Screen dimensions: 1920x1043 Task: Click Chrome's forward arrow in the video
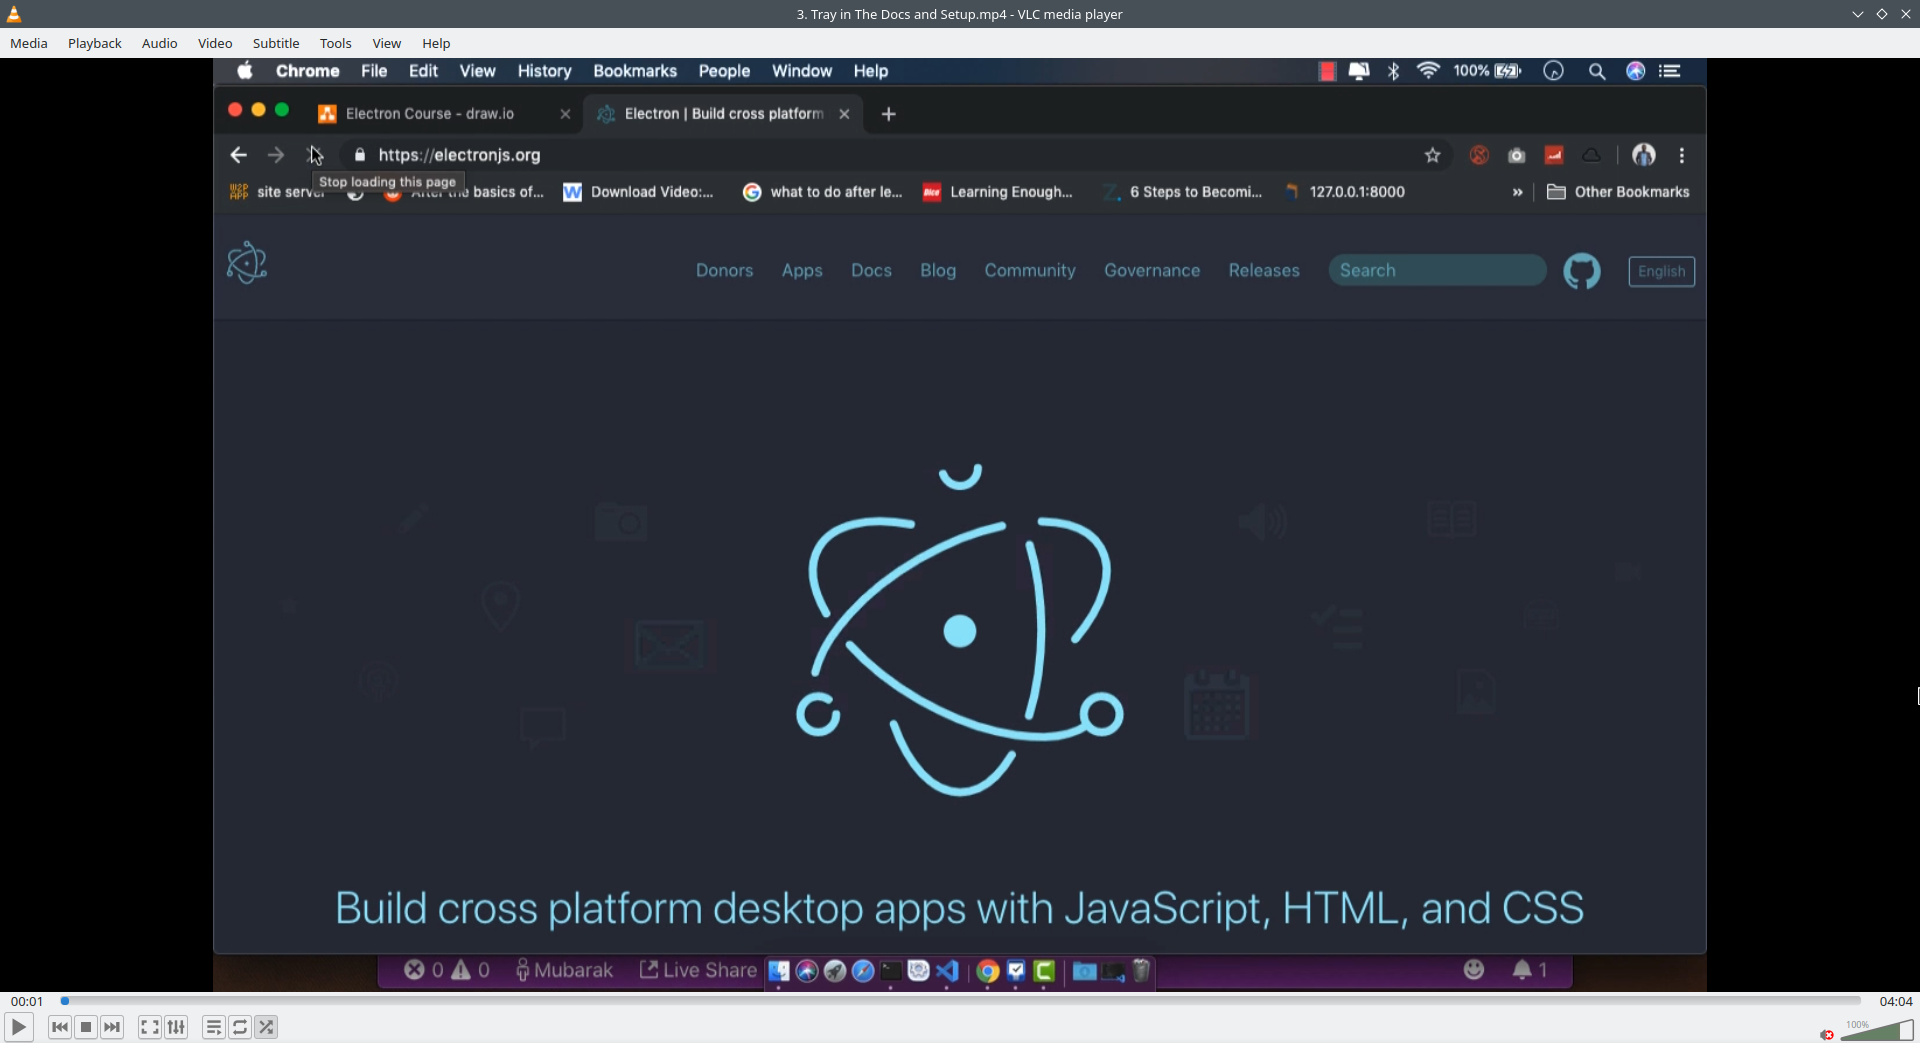coord(276,155)
